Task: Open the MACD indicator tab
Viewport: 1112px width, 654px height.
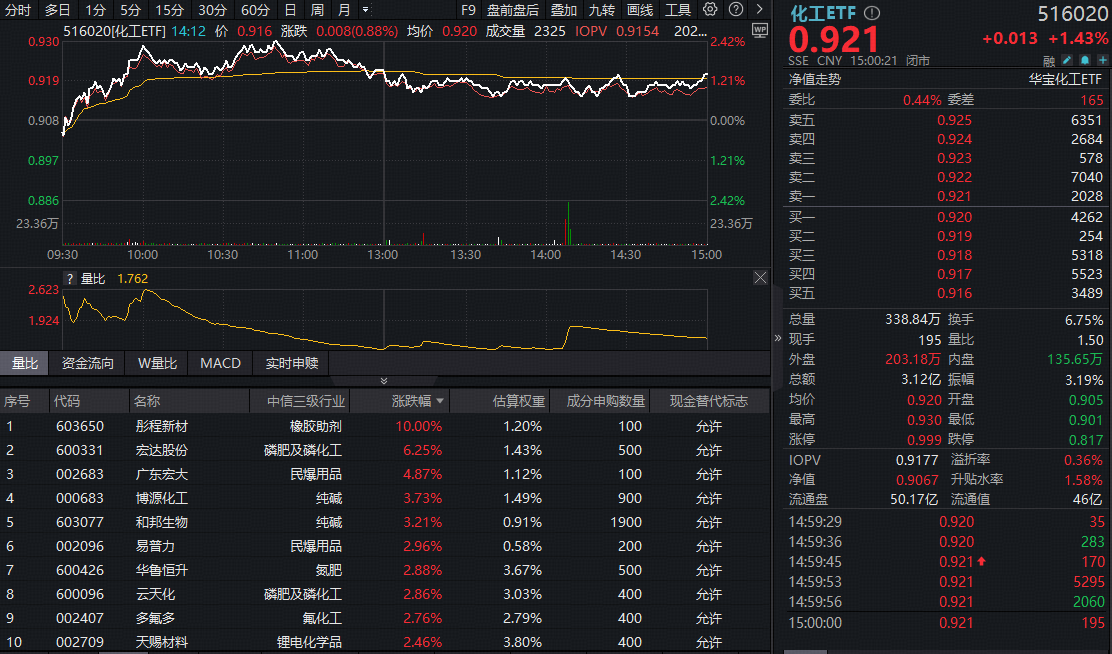Action: [220, 363]
